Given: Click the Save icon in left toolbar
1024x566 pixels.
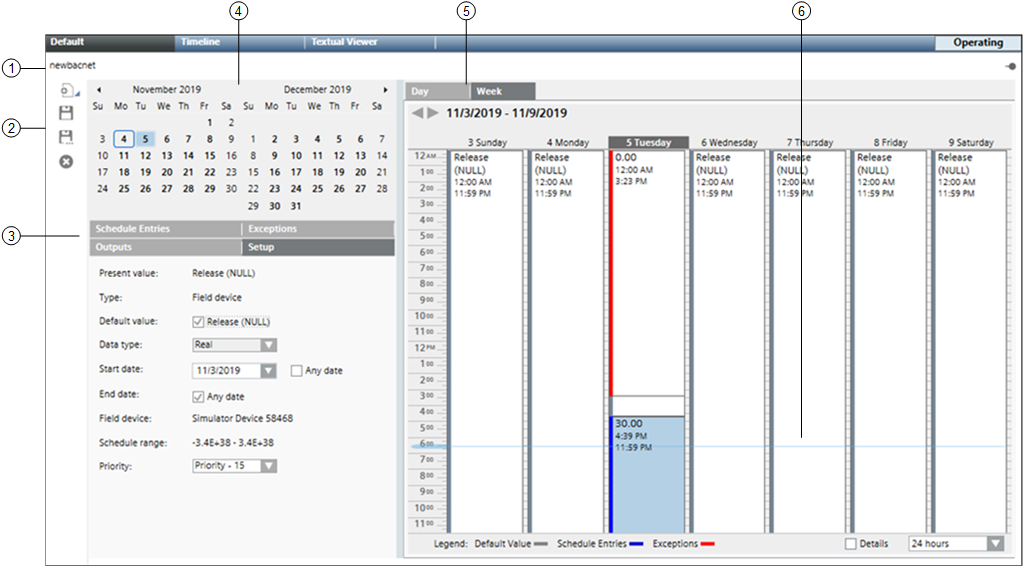Looking at the screenshot, I should click(x=67, y=113).
